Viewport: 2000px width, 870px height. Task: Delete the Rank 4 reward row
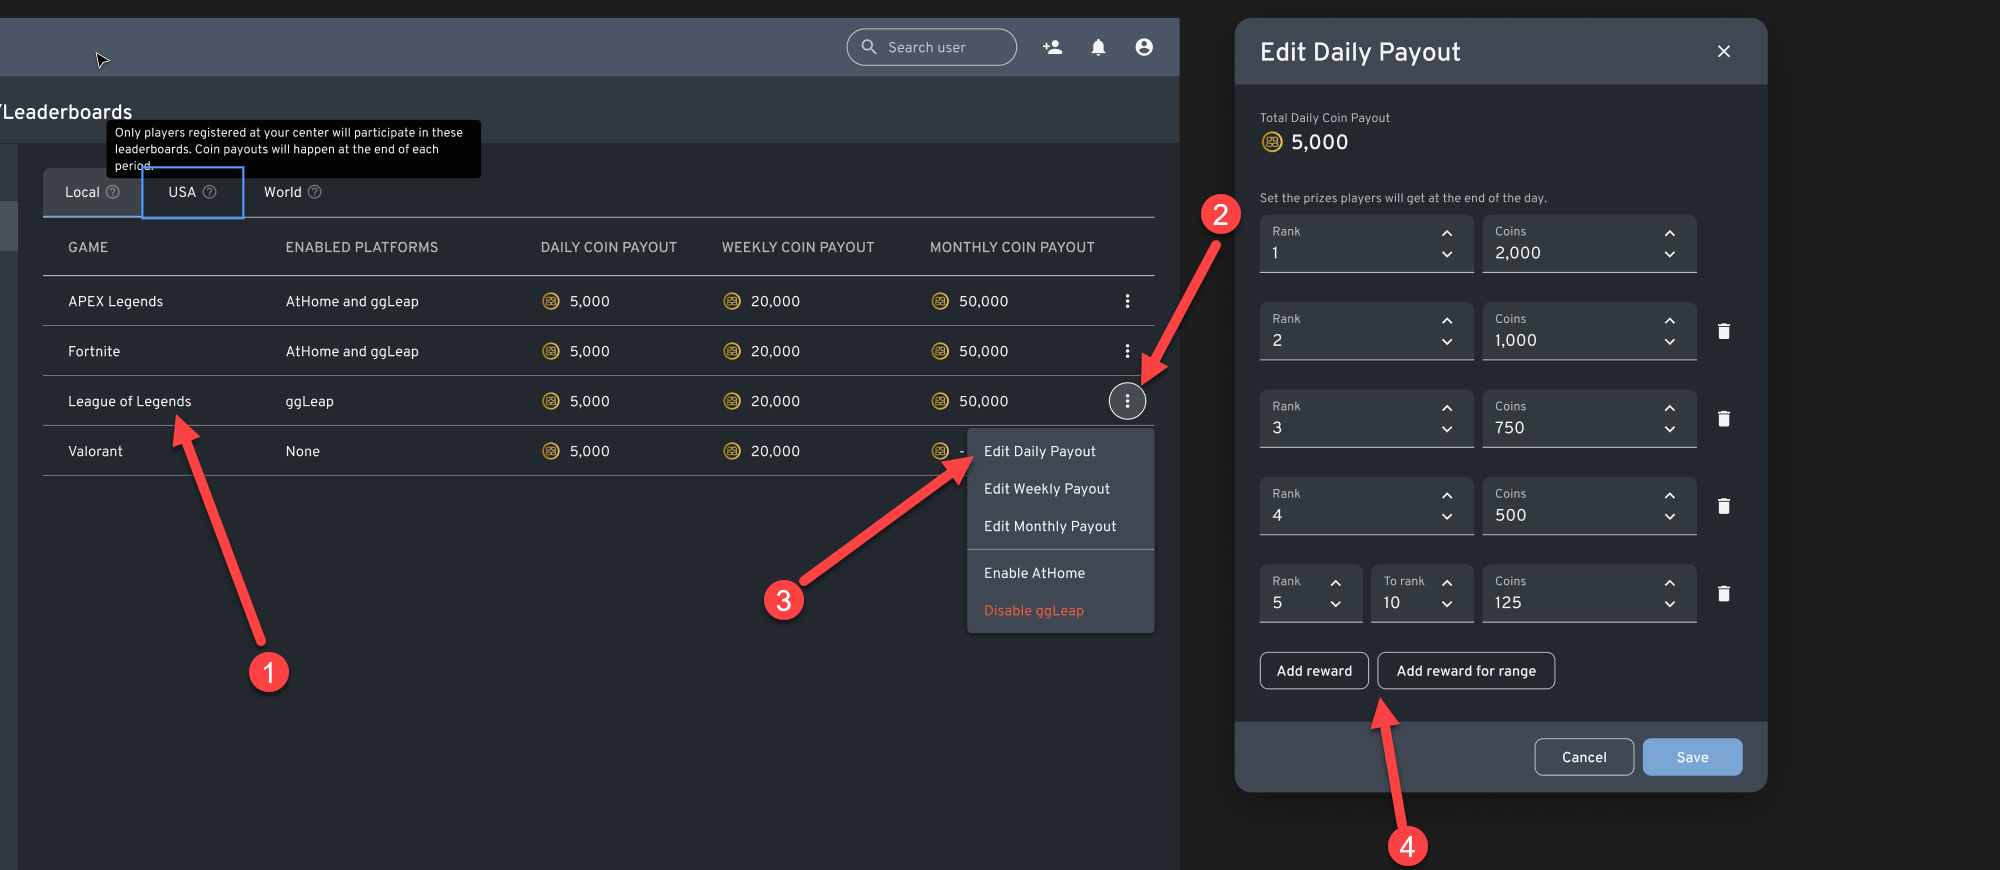(x=1724, y=506)
